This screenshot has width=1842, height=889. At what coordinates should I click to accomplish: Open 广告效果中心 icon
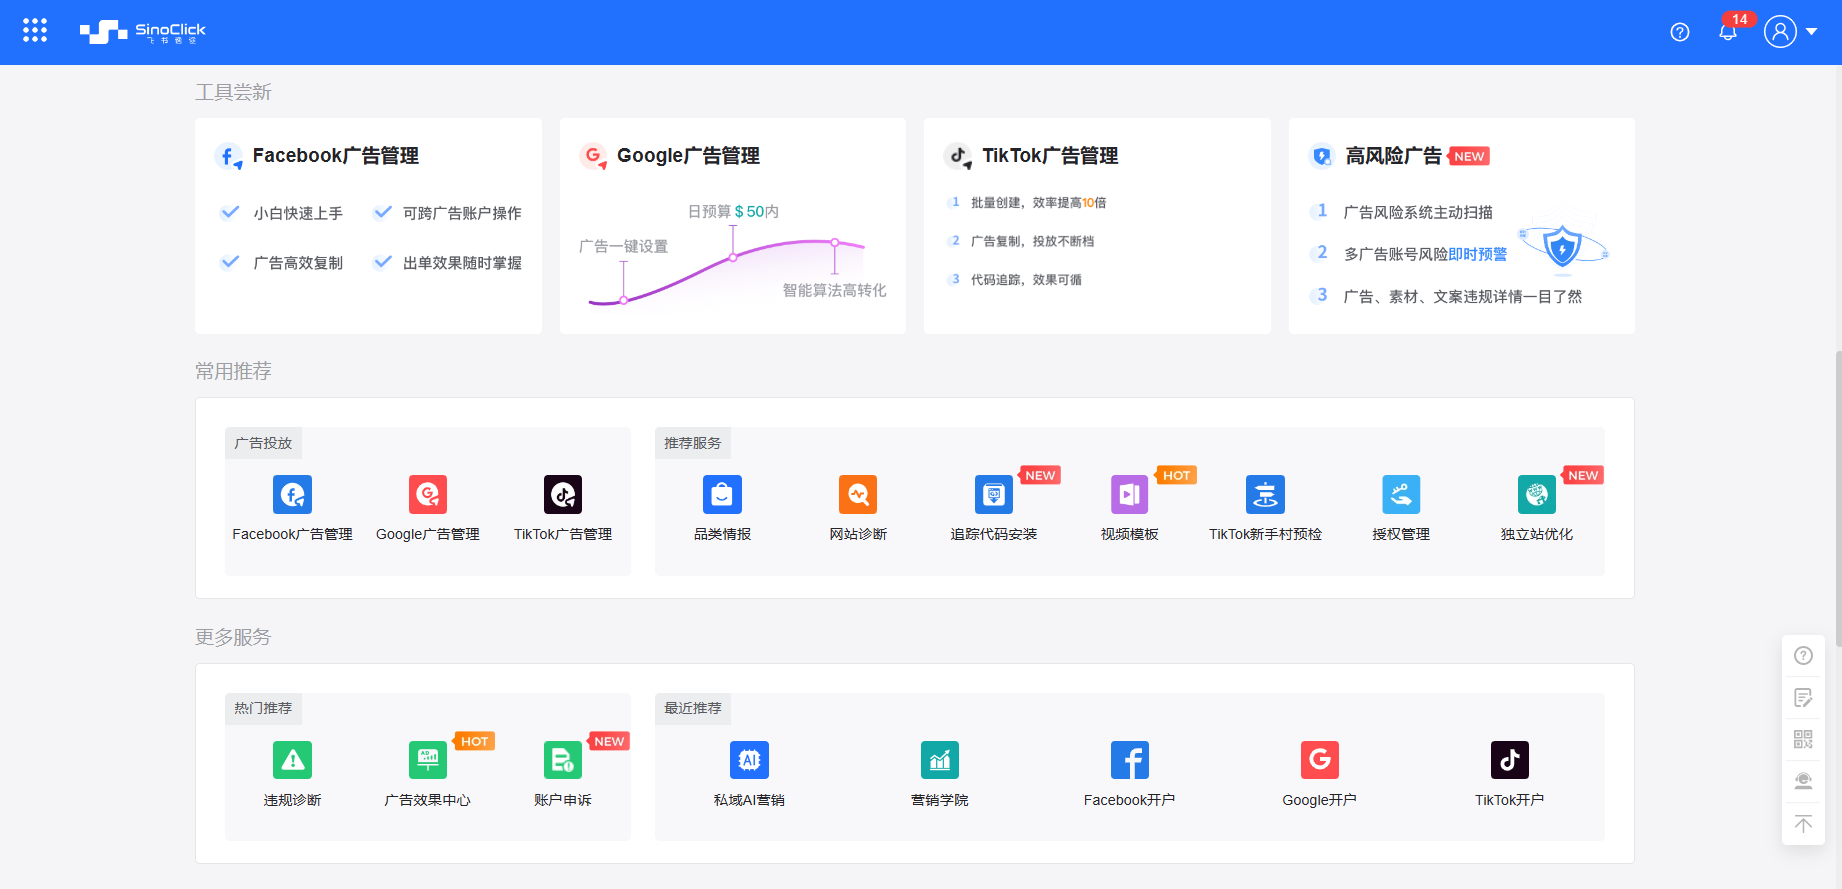(x=428, y=760)
